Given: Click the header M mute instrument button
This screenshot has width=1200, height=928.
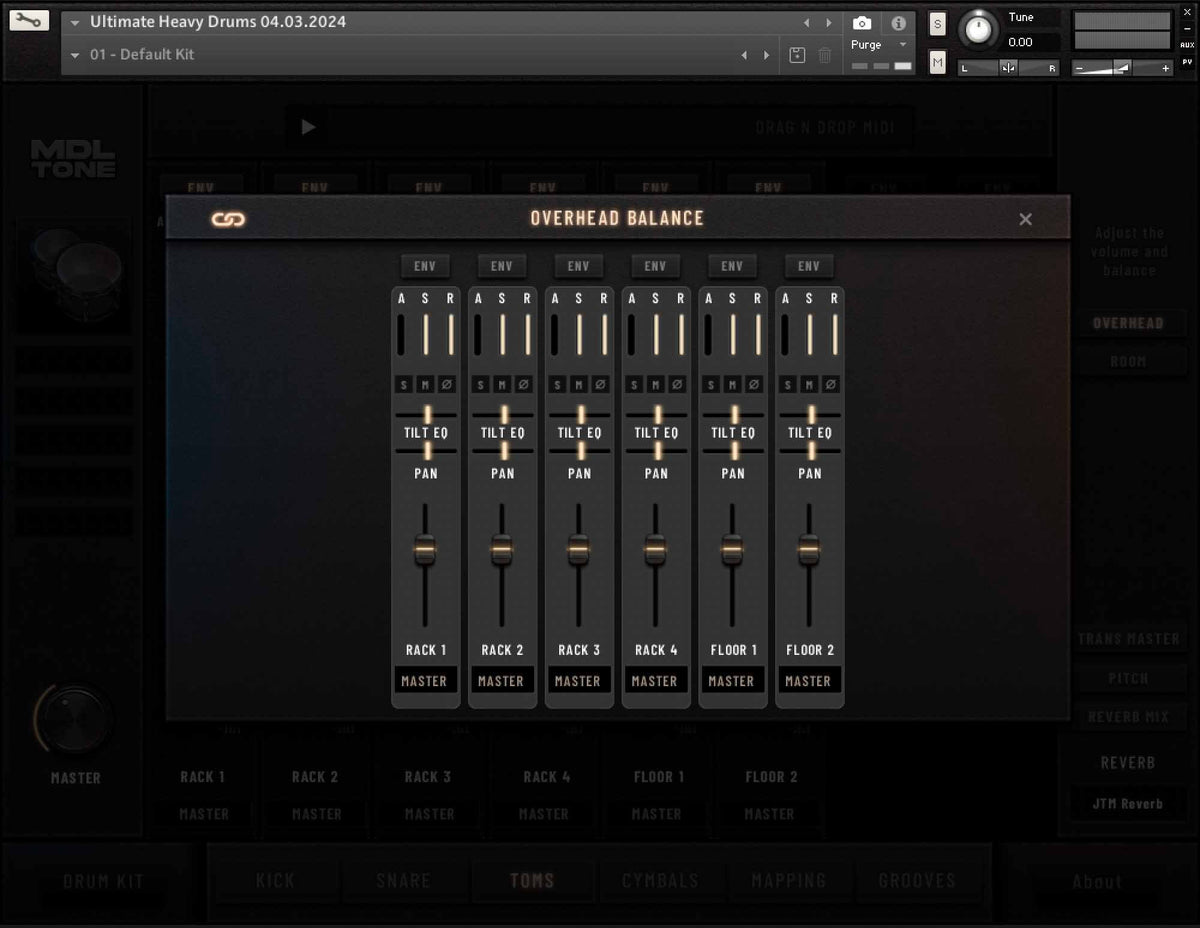Looking at the screenshot, I should 937,63.
